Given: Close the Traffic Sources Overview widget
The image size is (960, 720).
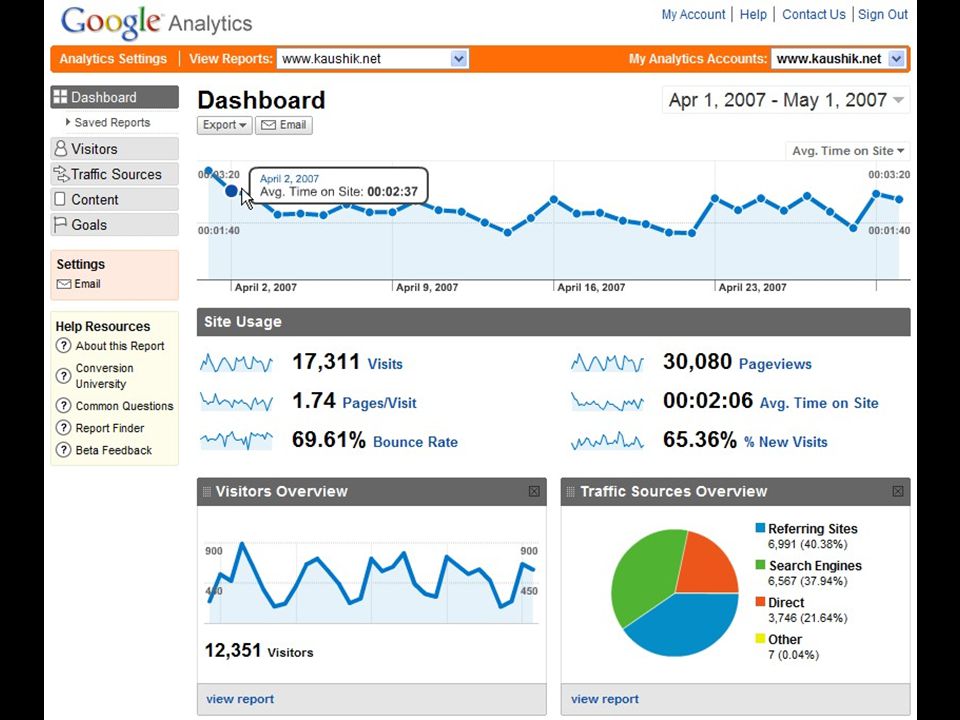Looking at the screenshot, I should 898,491.
